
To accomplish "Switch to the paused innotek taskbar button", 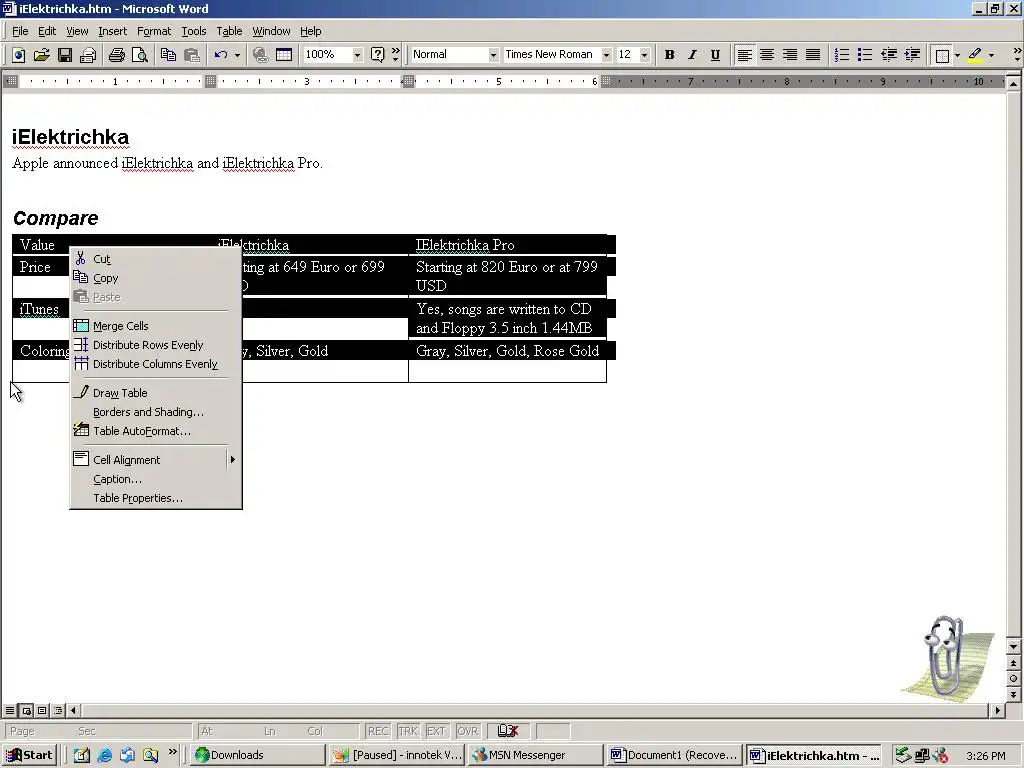I will [396, 755].
